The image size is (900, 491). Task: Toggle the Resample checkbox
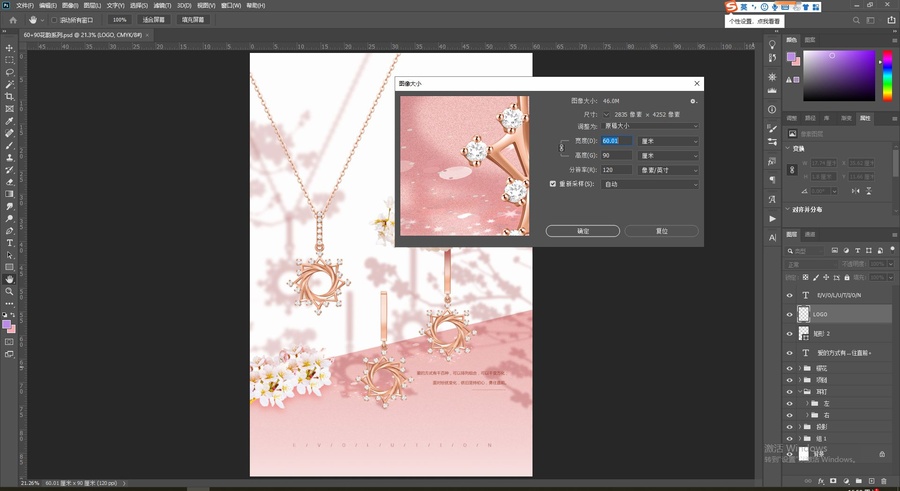[553, 184]
